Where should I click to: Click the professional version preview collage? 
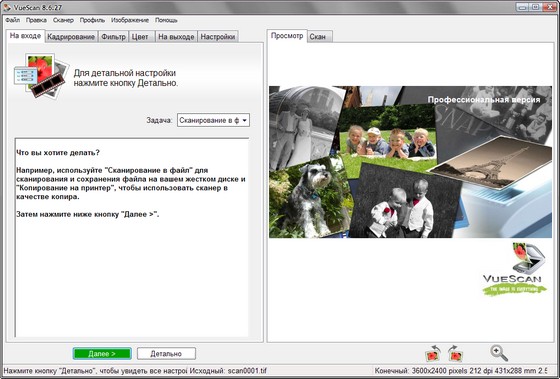coord(410,162)
